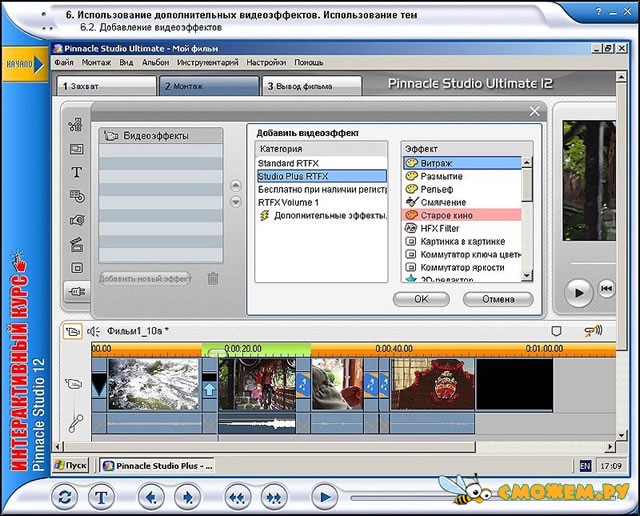Open the Альбом menu
This screenshot has width=640, height=516.
(155, 62)
